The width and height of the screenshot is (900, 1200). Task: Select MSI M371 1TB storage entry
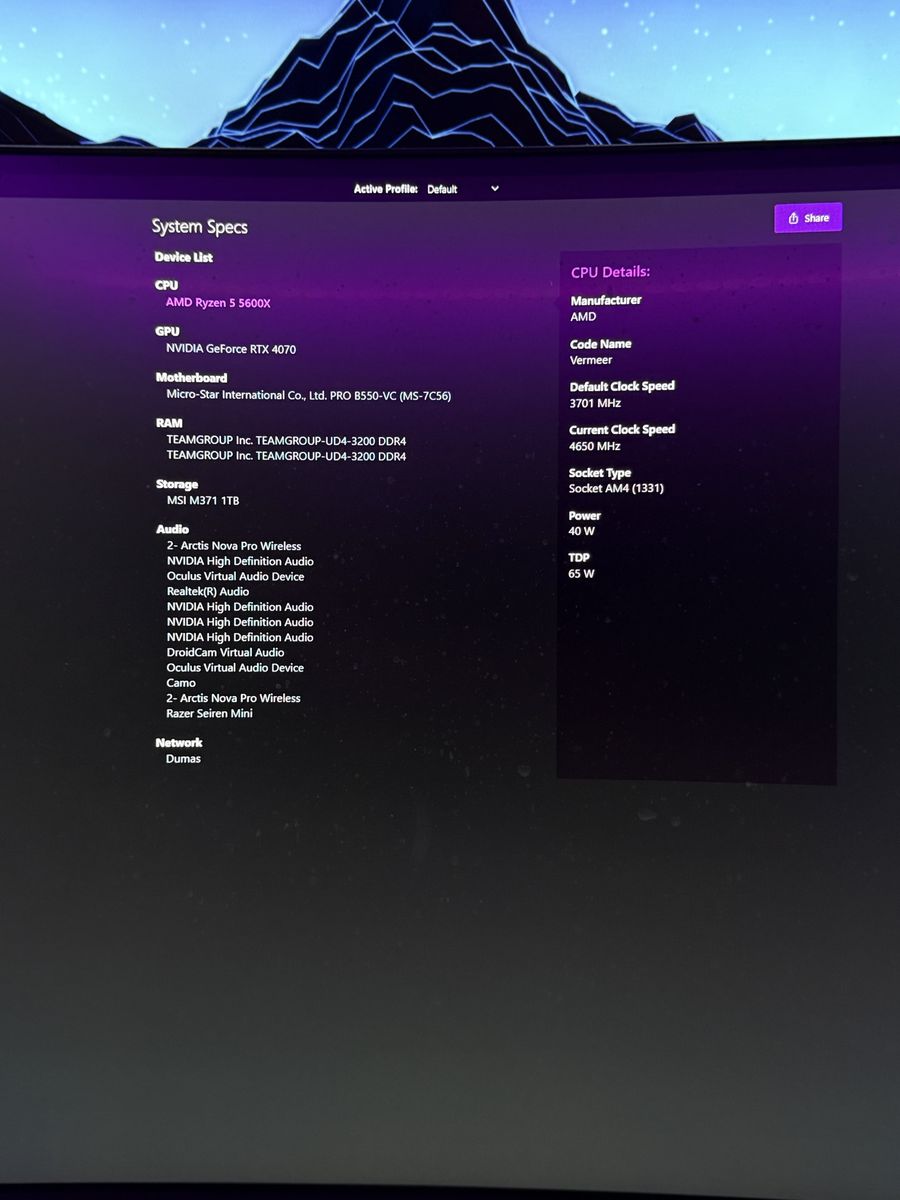point(203,500)
